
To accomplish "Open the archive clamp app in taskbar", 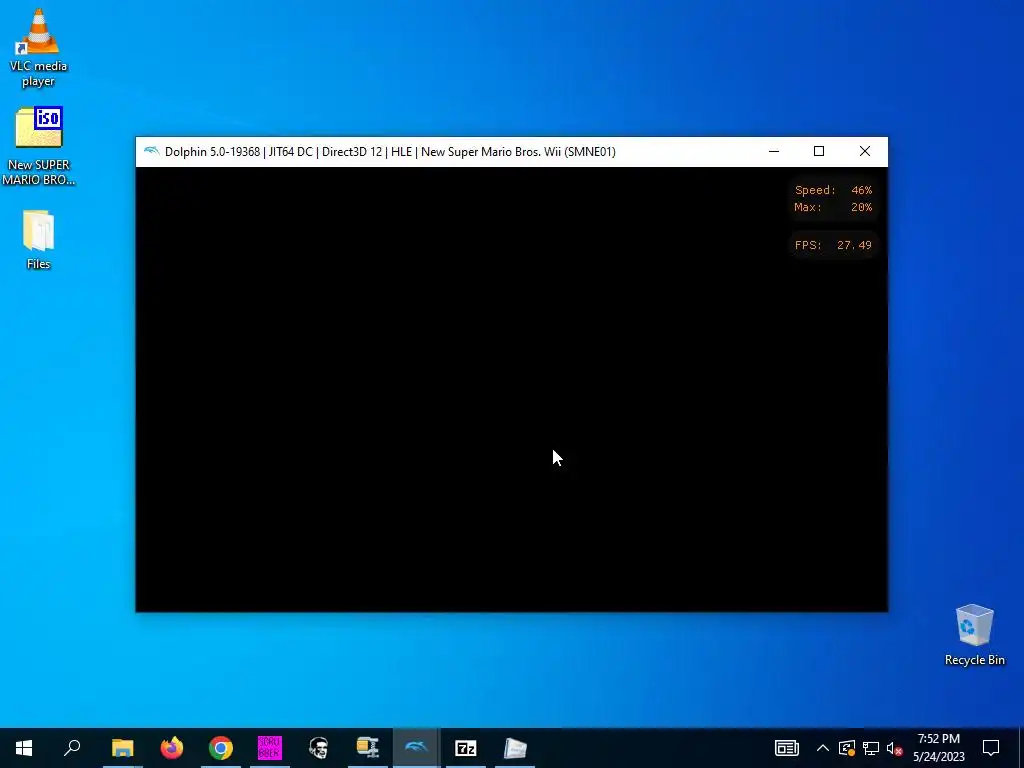I will (x=368, y=748).
